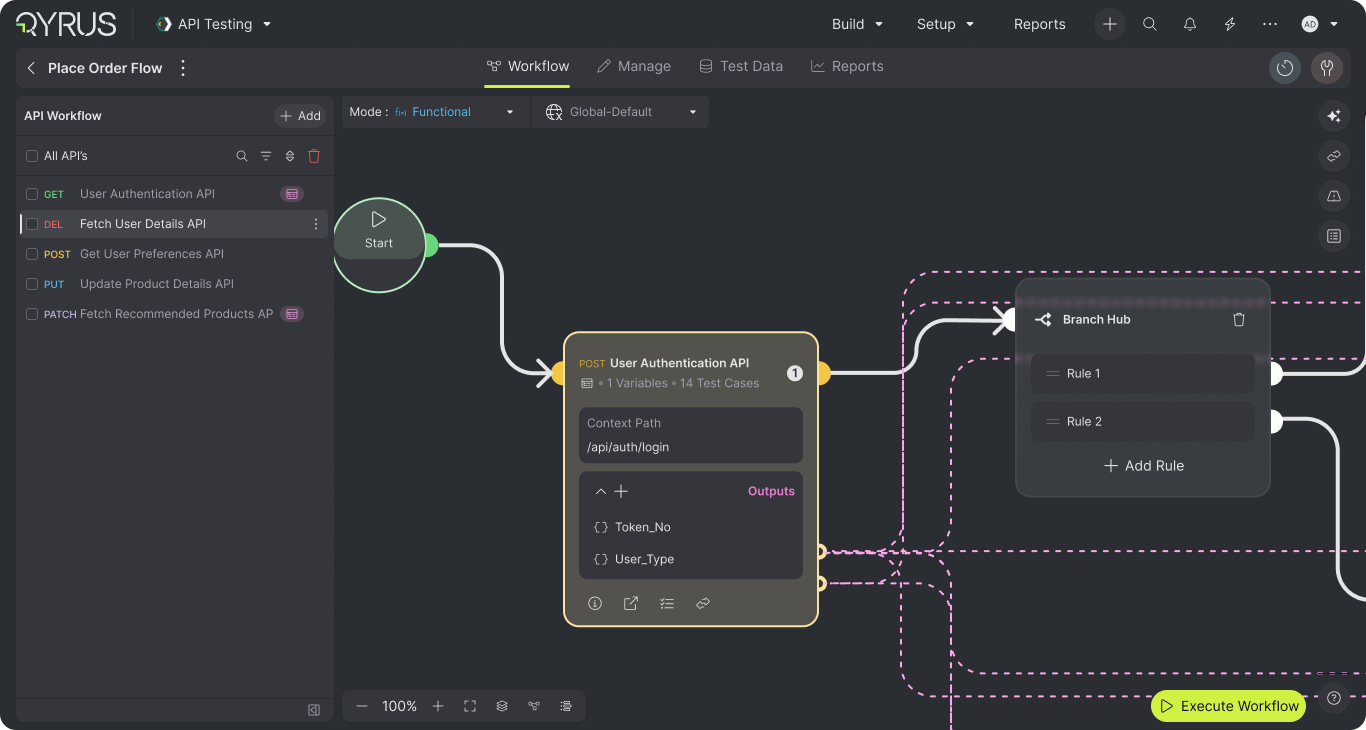Open the Mode Functional dropdown
The image size is (1366, 730).
click(x=435, y=112)
